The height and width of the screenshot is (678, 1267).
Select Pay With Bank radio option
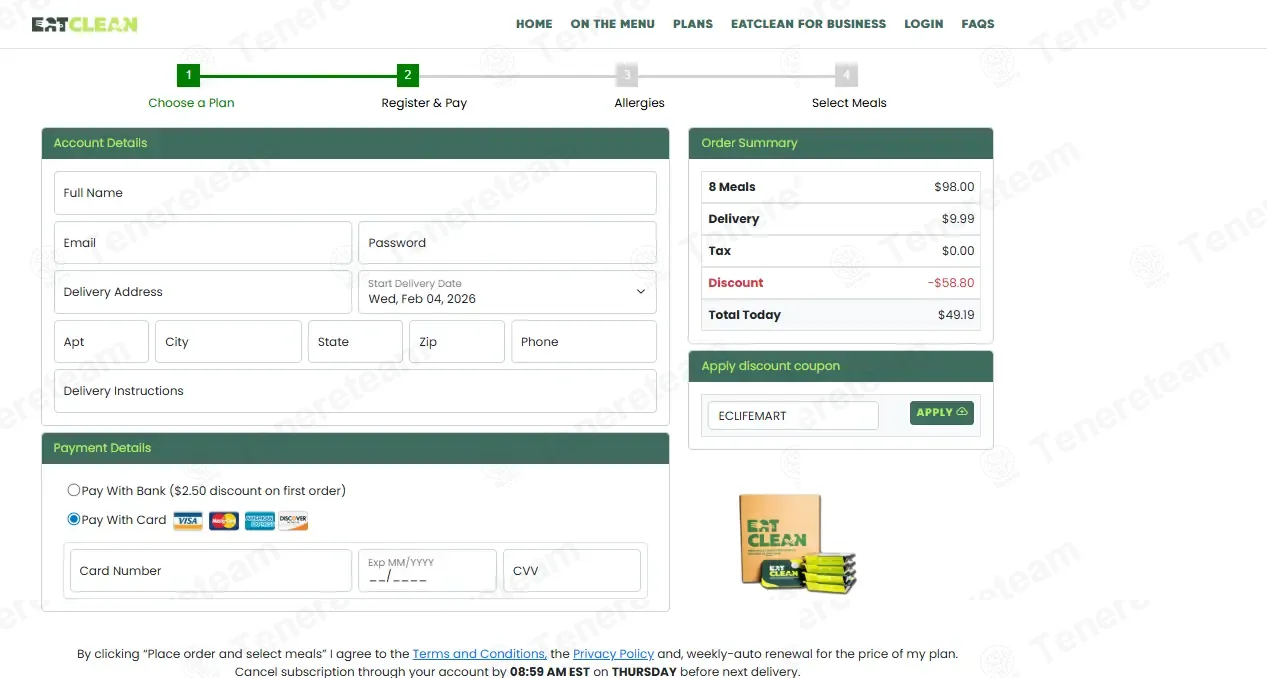click(74, 490)
